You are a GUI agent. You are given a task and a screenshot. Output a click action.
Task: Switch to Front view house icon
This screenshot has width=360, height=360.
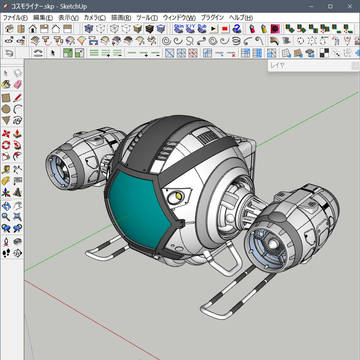[x=32, y=29]
